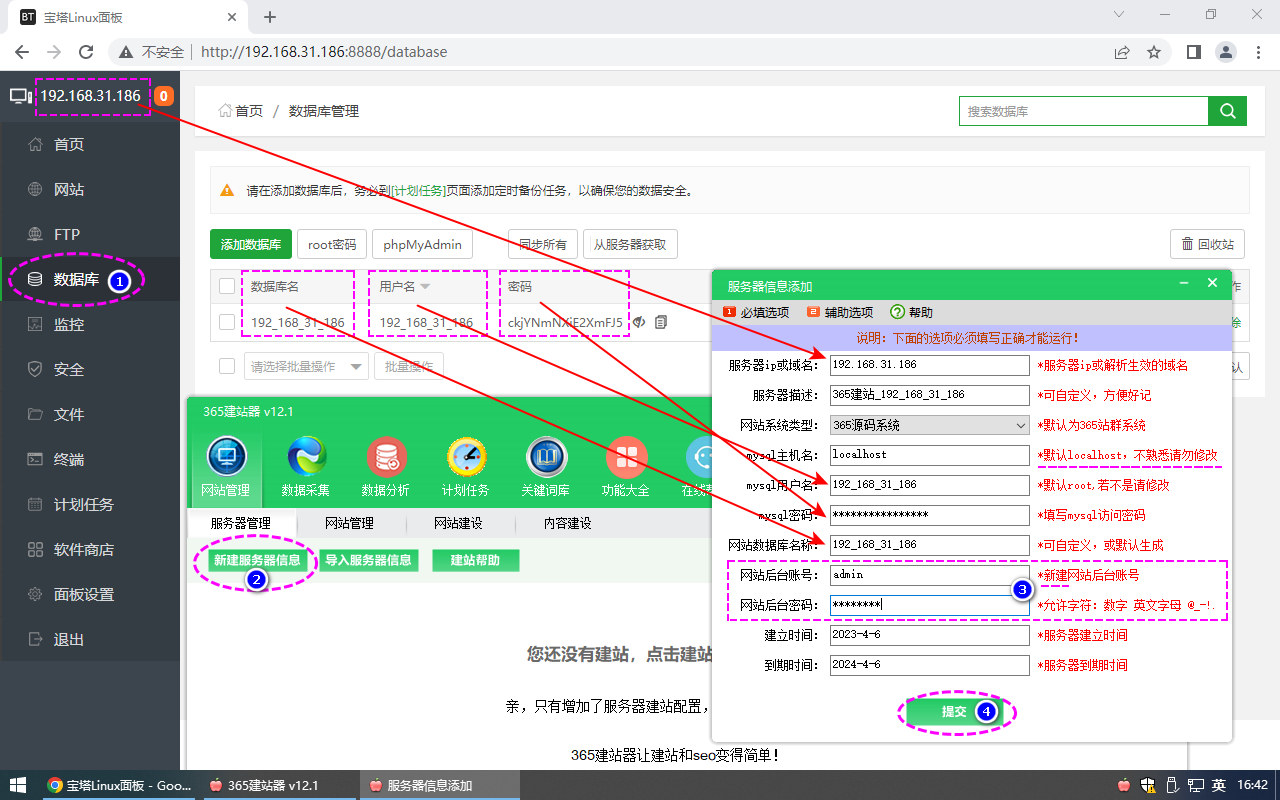Show the database password with the eye icon
Viewport: 1280px width, 800px height.
point(639,322)
